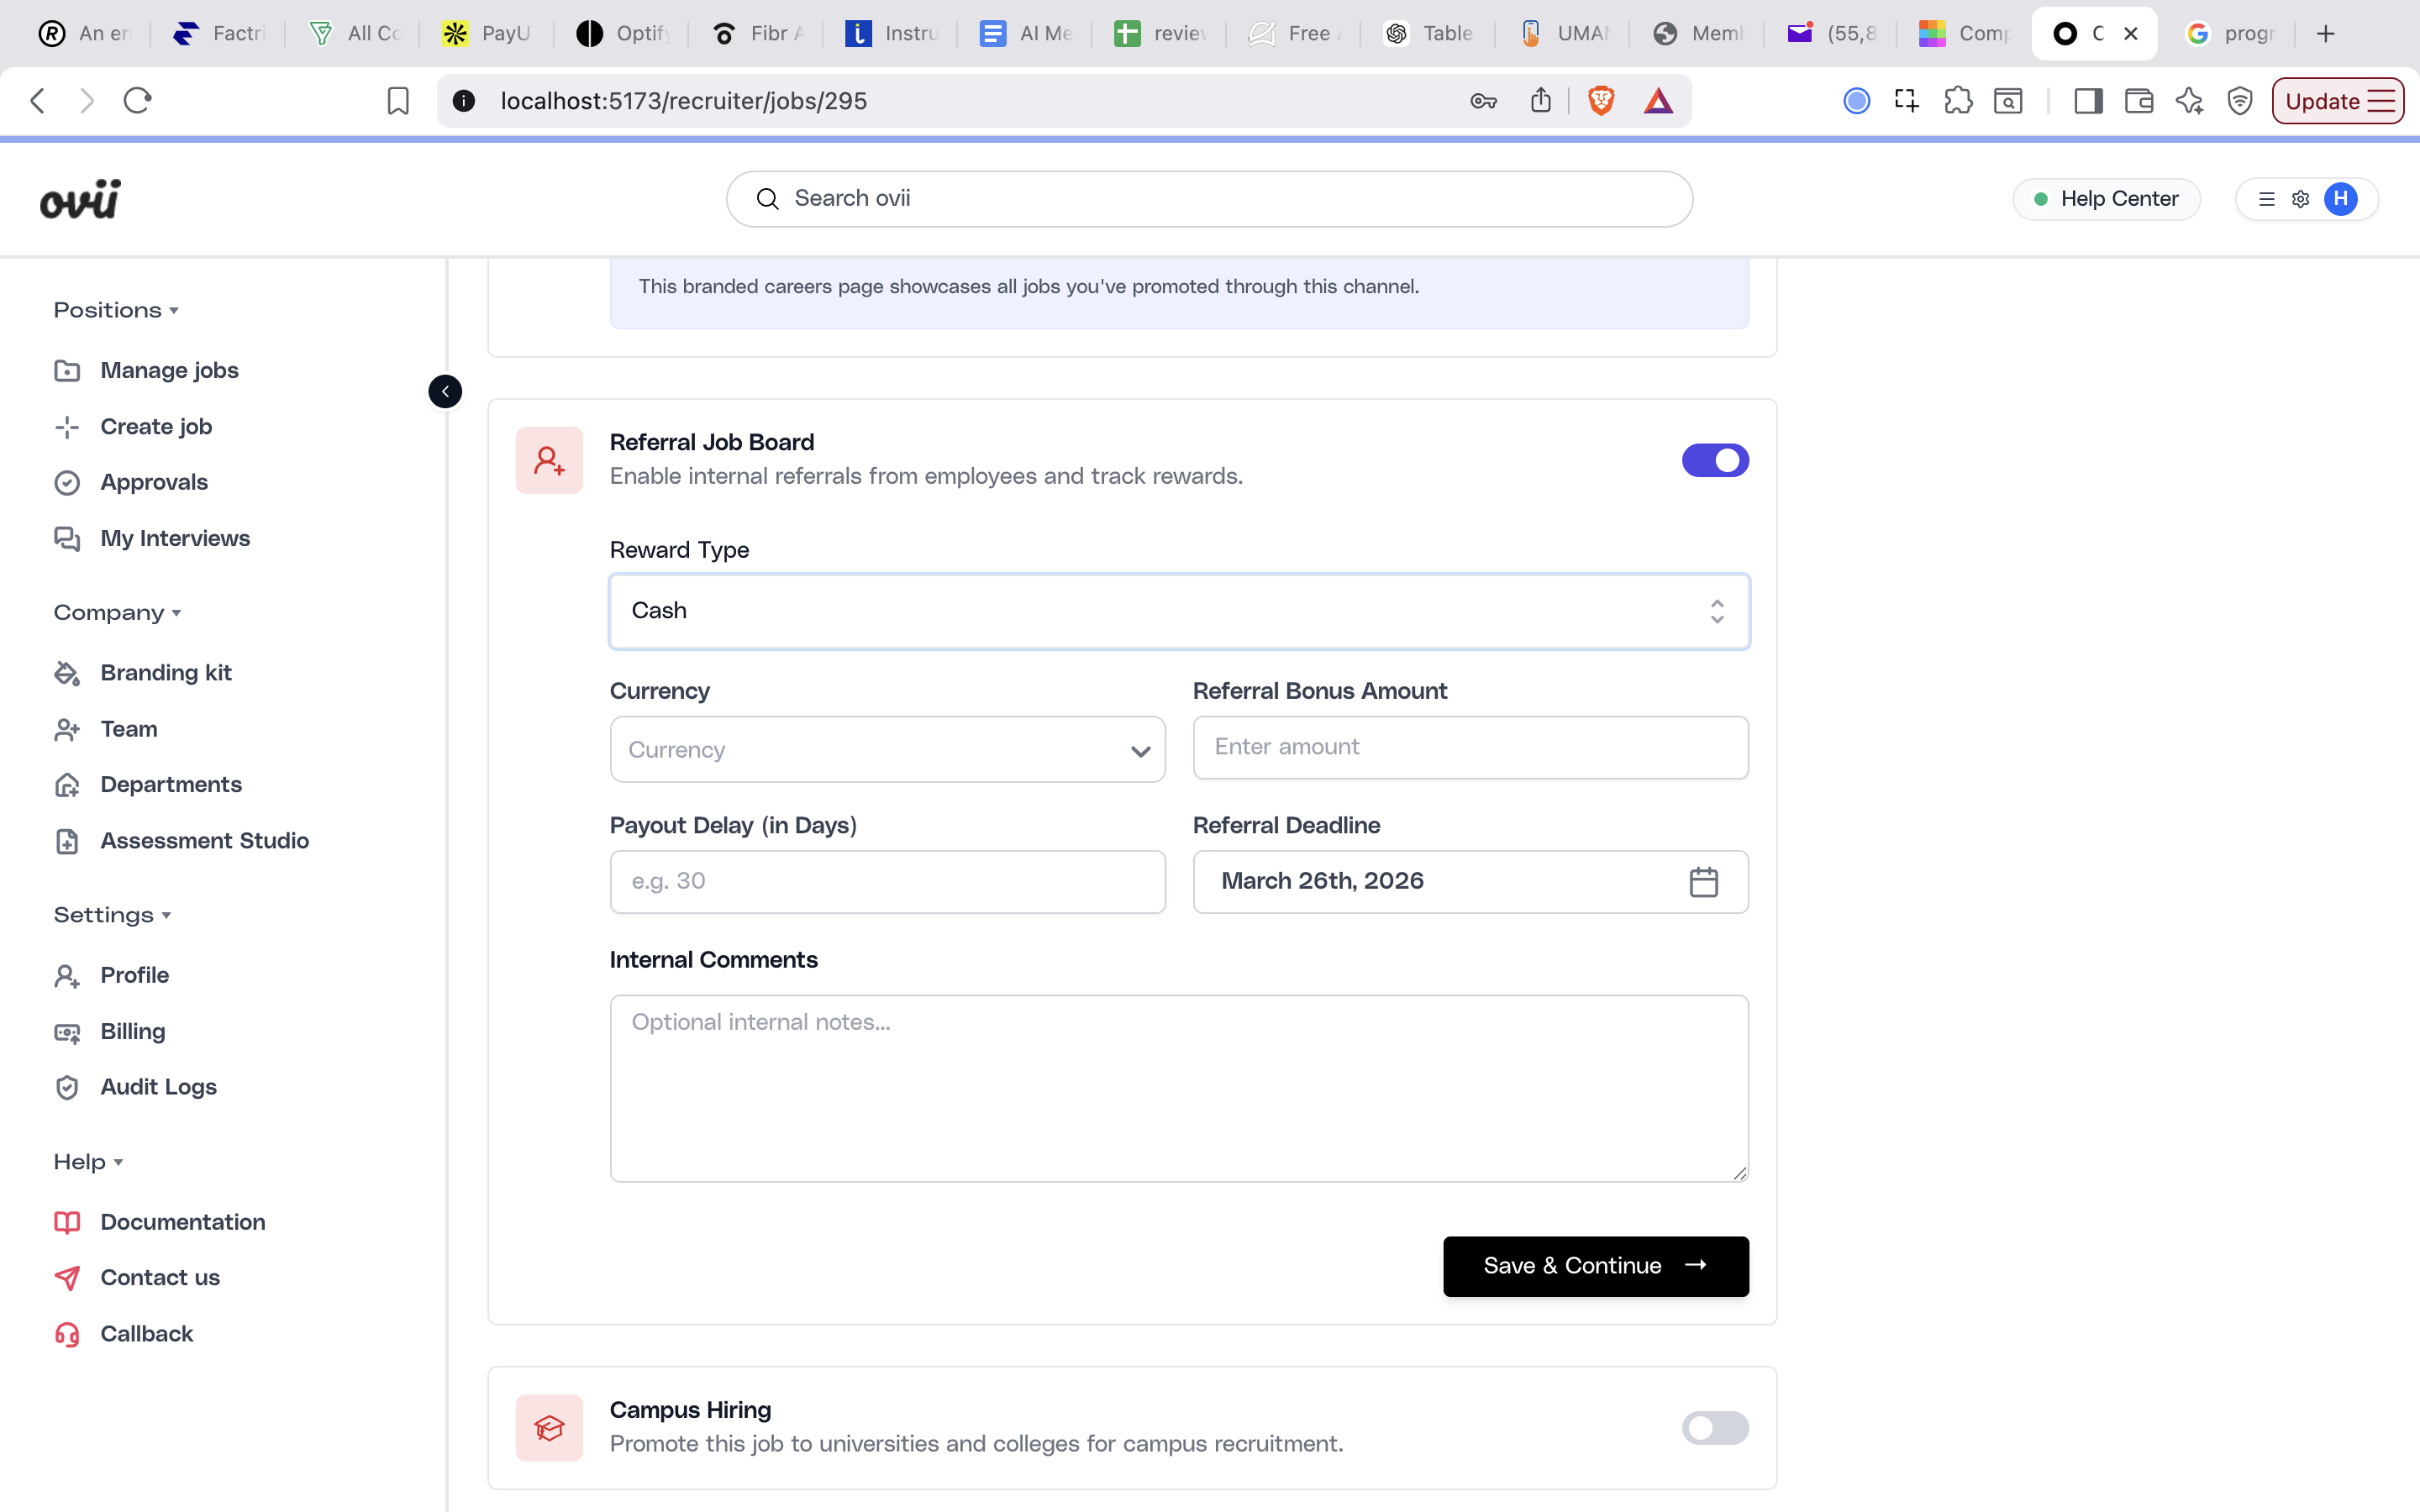Click the Billing icon in sidebar
Screen dimensions: 2420x1512
point(66,1031)
